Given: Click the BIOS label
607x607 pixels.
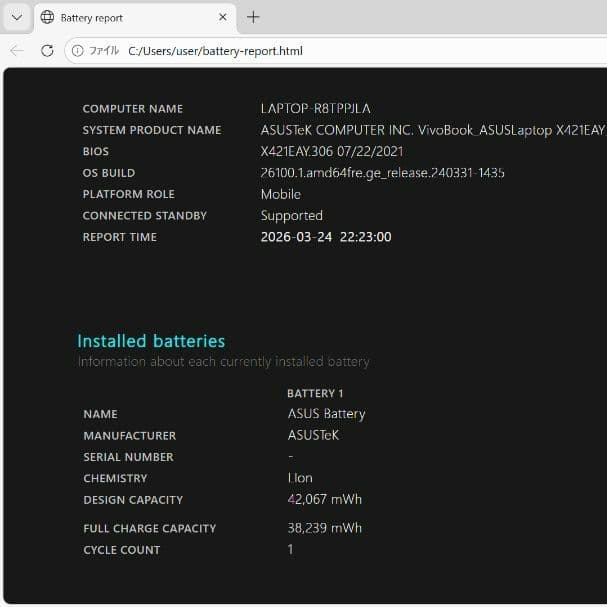Looking at the screenshot, I should pyautogui.click(x=96, y=151).
